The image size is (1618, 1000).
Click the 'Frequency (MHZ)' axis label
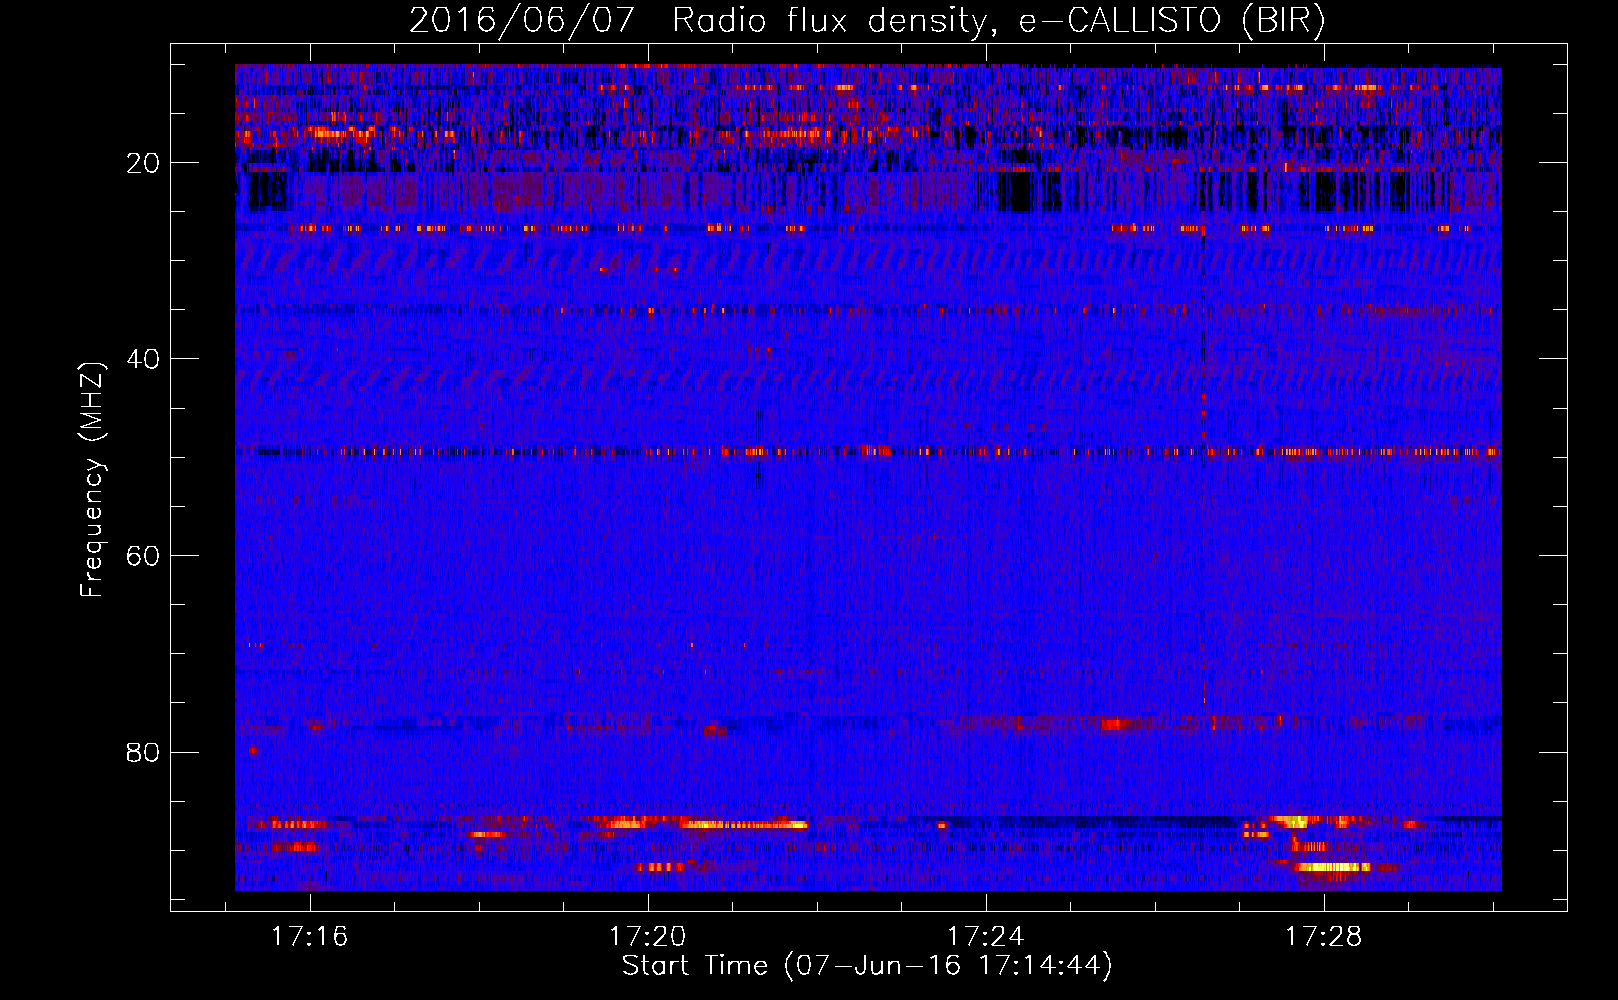[92, 480]
